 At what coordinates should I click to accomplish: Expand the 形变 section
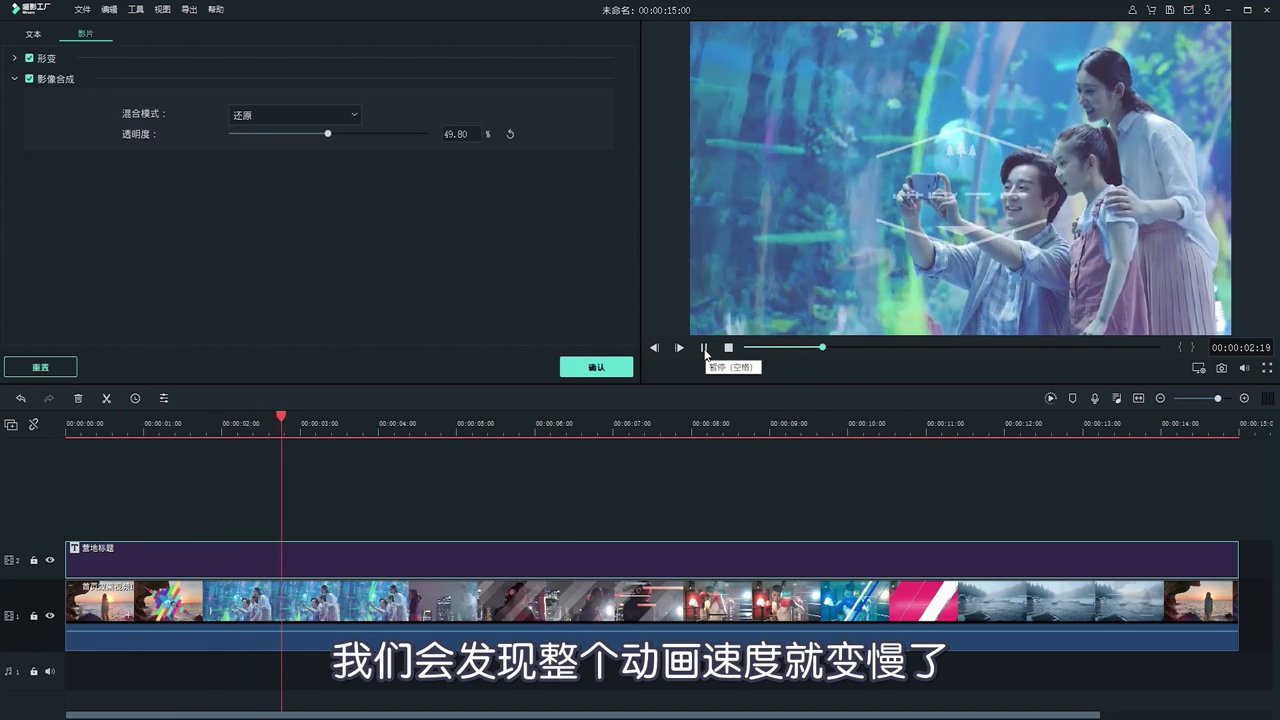[x=17, y=58]
